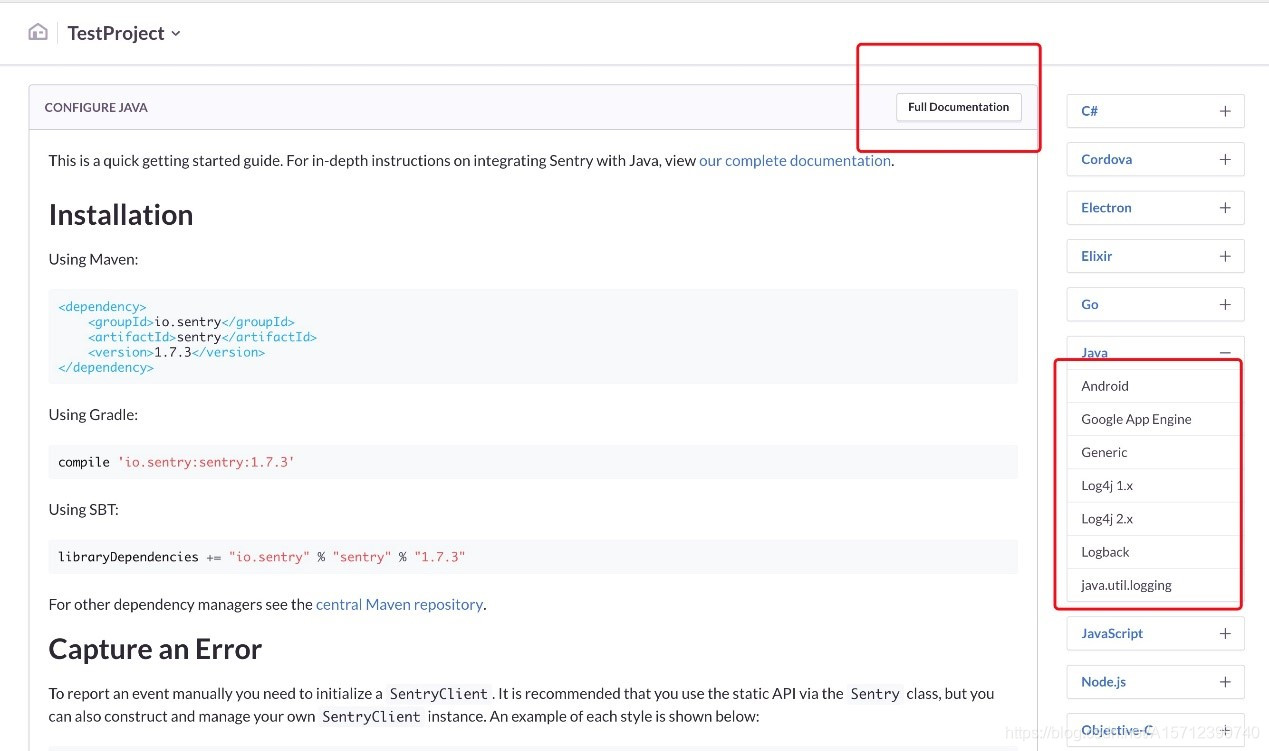Screen dimensions: 1269x751
Task: Select java.util.logging integration
Action: click(x=1155, y=585)
